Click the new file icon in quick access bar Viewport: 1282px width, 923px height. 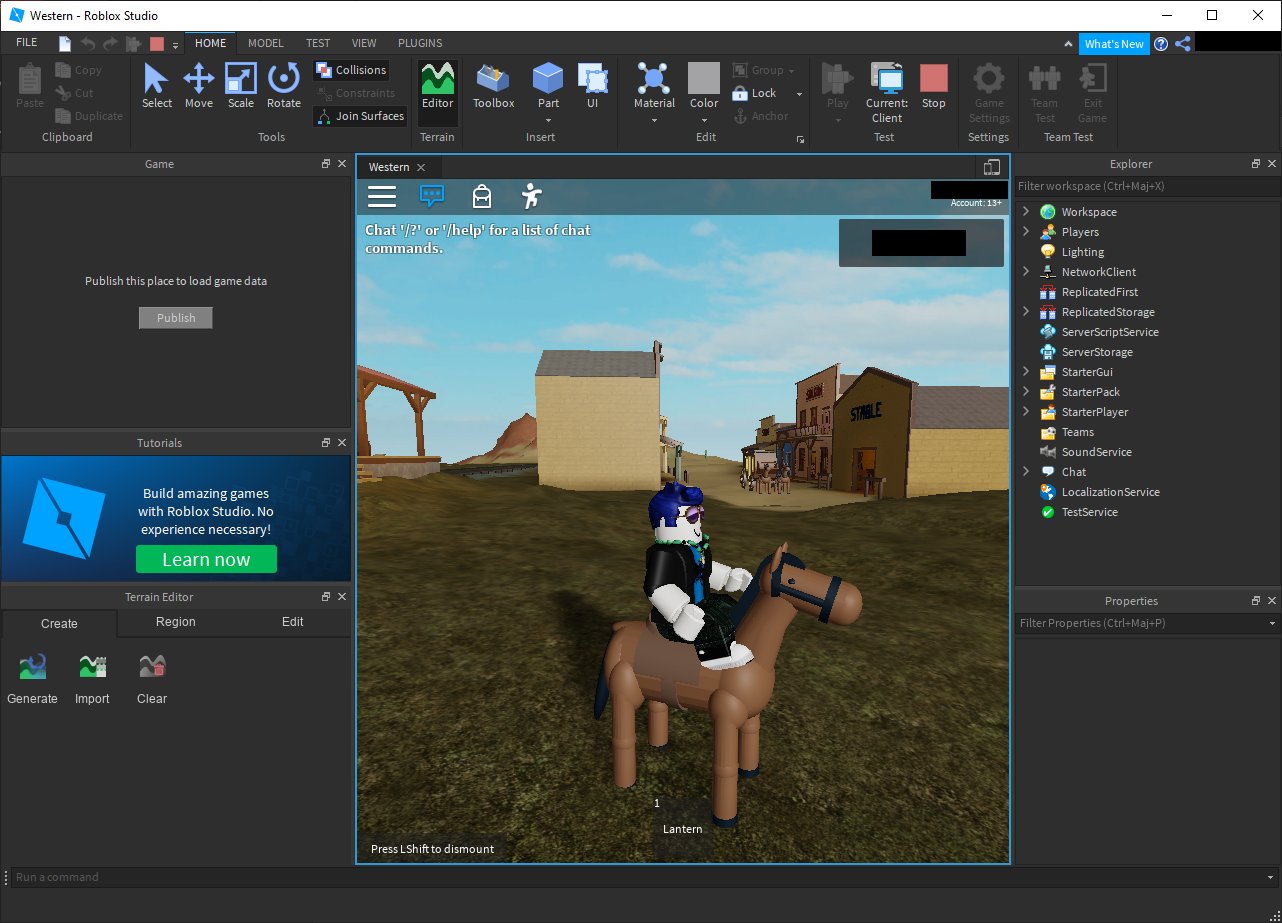65,43
